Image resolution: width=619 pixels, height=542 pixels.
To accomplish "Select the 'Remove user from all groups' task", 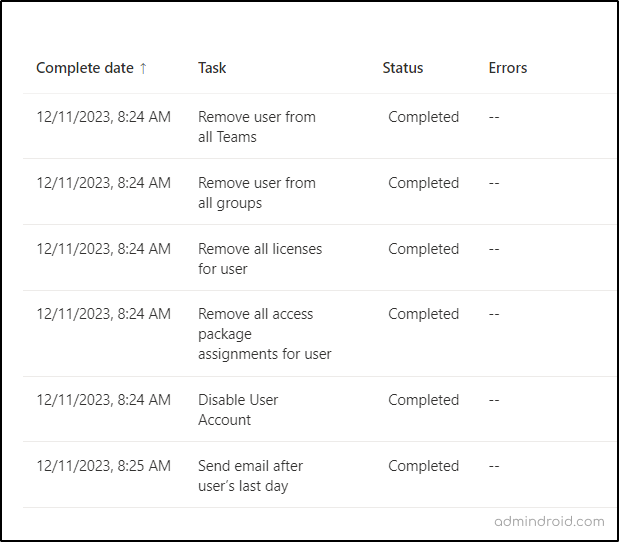I will (256, 193).
